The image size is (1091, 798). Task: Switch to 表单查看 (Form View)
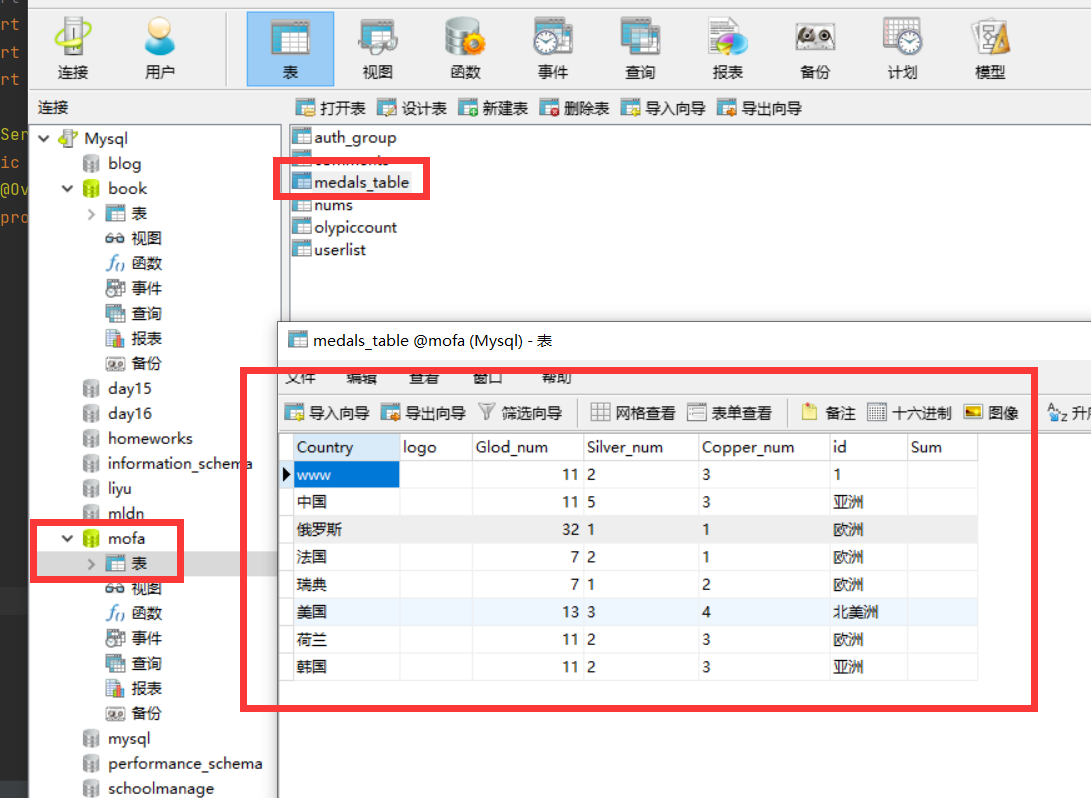729,413
